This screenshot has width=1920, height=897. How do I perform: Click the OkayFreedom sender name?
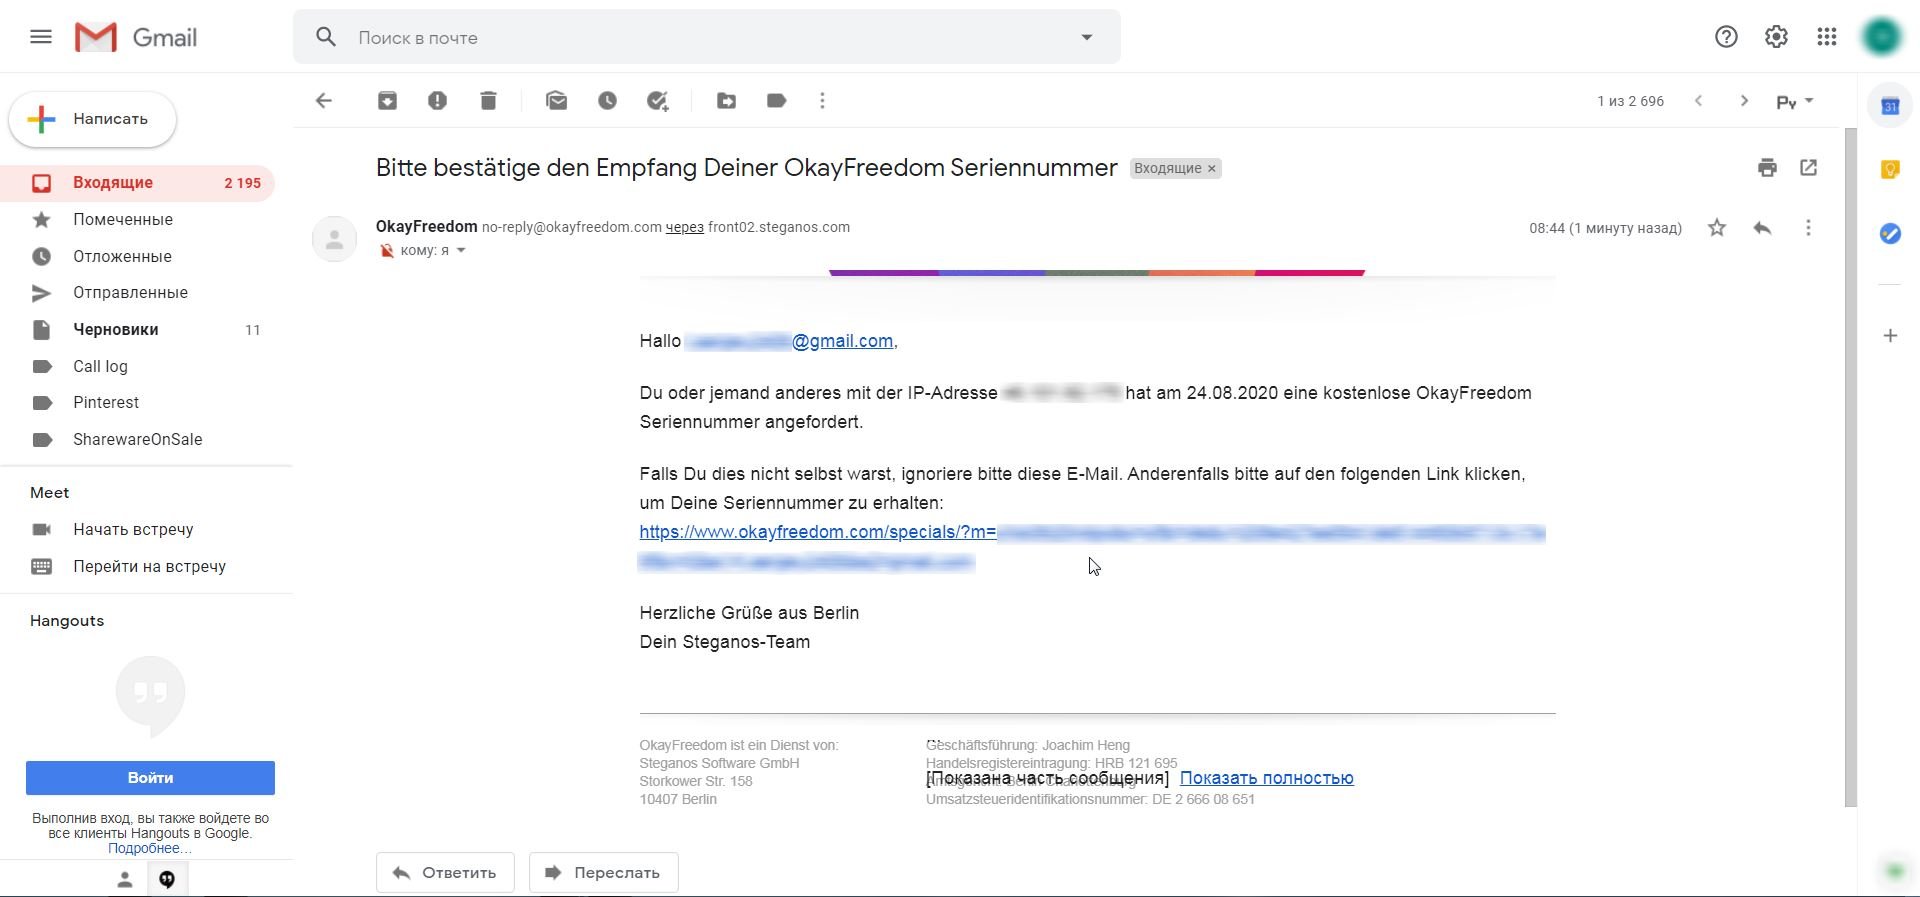click(427, 227)
